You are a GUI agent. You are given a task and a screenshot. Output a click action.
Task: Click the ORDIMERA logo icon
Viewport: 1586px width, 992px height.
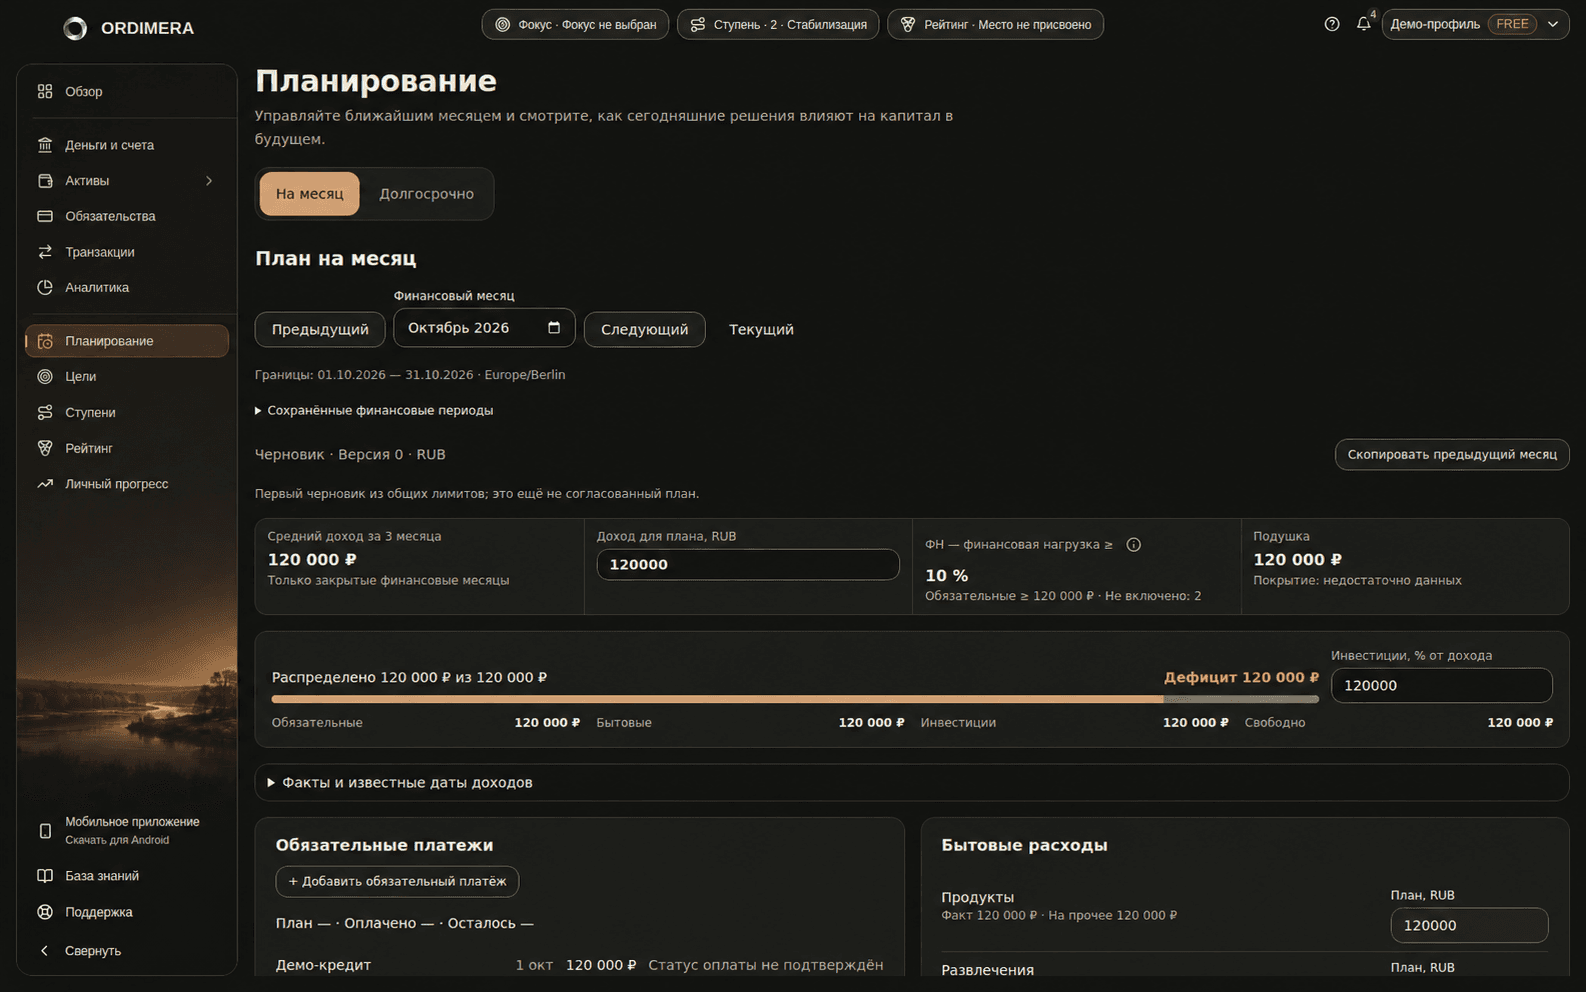[x=75, y=28]
